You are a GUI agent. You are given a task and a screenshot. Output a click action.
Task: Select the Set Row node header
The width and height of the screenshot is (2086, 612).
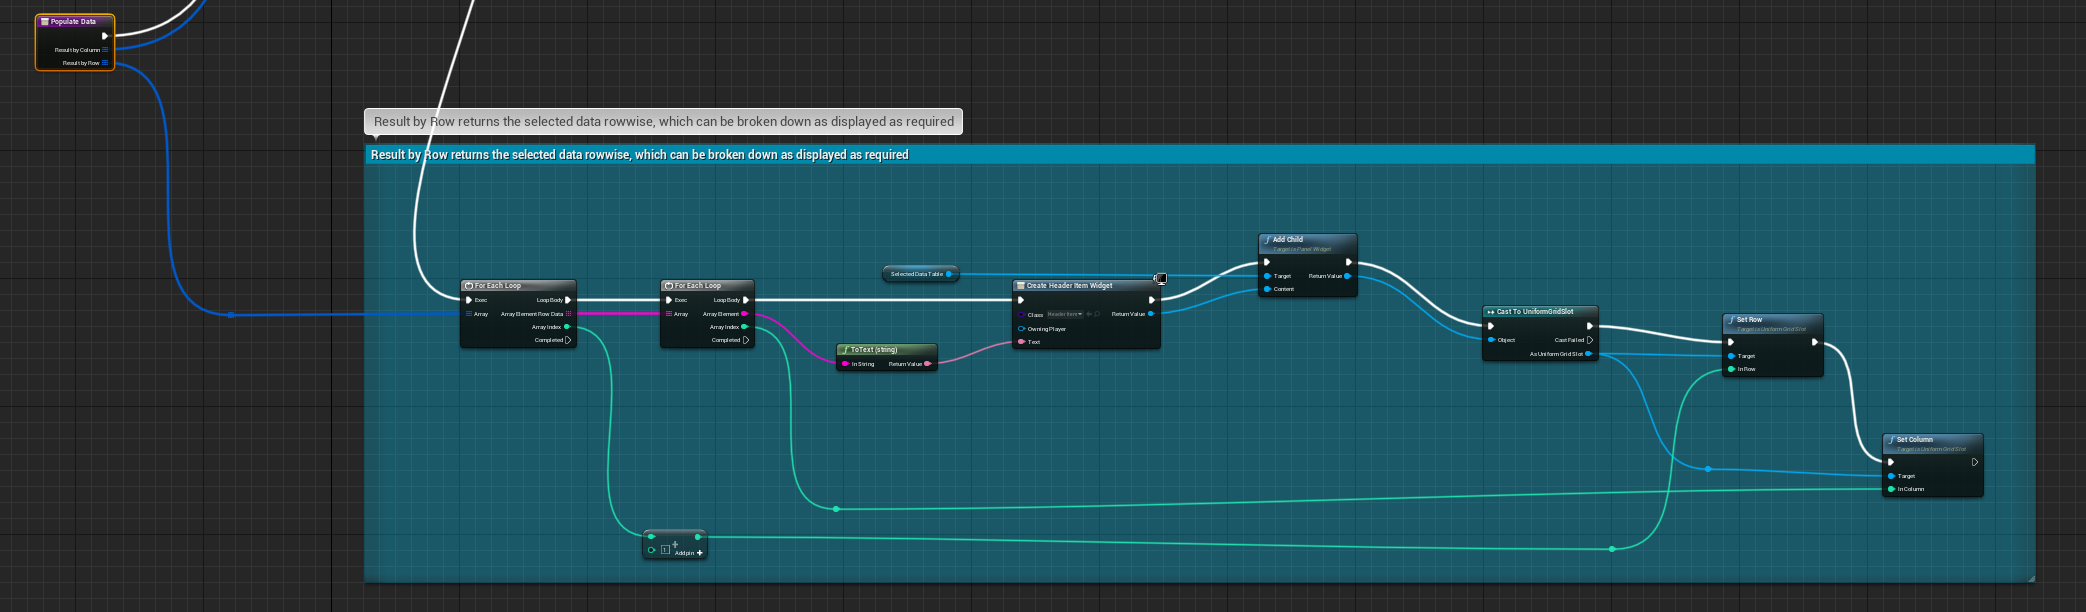(1773, 323)
